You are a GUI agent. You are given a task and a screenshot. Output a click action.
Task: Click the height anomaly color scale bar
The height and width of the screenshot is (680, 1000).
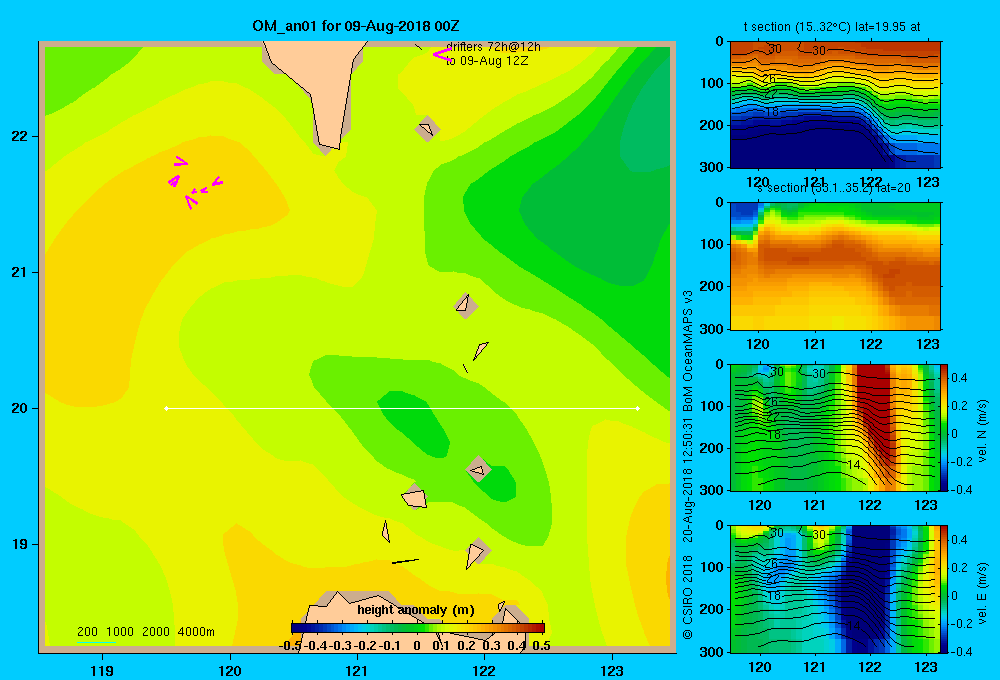tap(418, 628)
